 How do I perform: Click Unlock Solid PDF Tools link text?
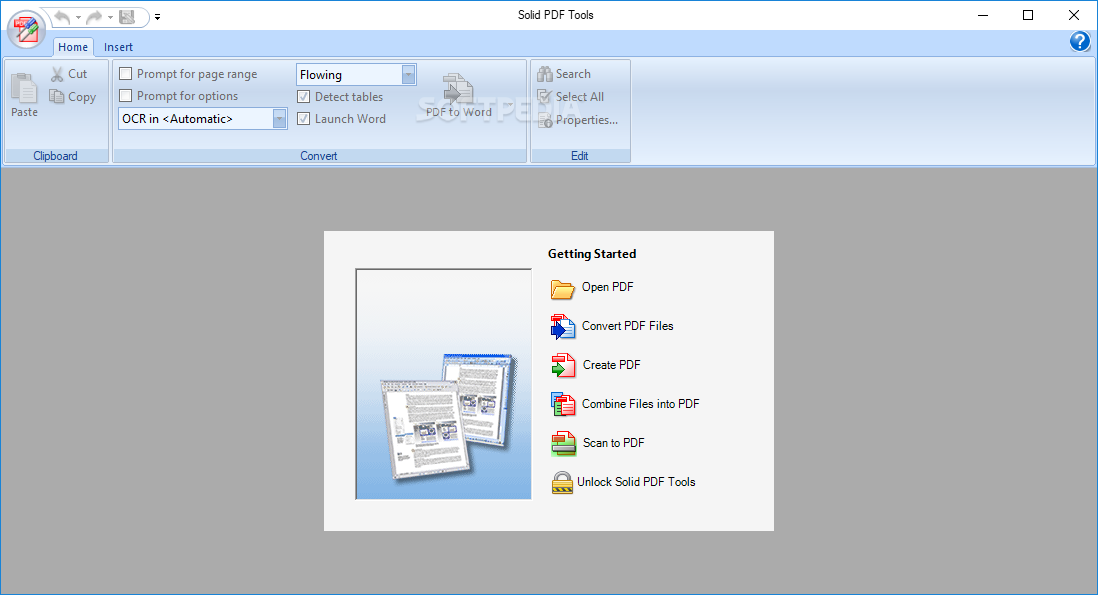point(637,482)
